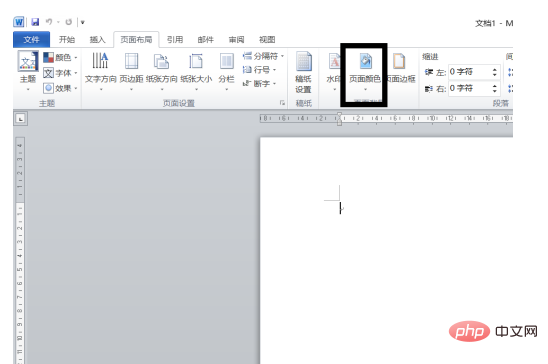This screenshot has height=364, width=548.
Task: Click the Word application icon in title bar
Action: click(19, 22)
